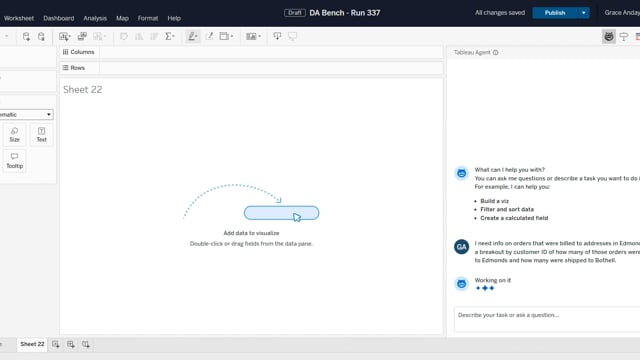The height and width of the screenshot is (360, 640).
Task: Click the 'Create a calculated field' suggestion
Action: coord(514,218)
